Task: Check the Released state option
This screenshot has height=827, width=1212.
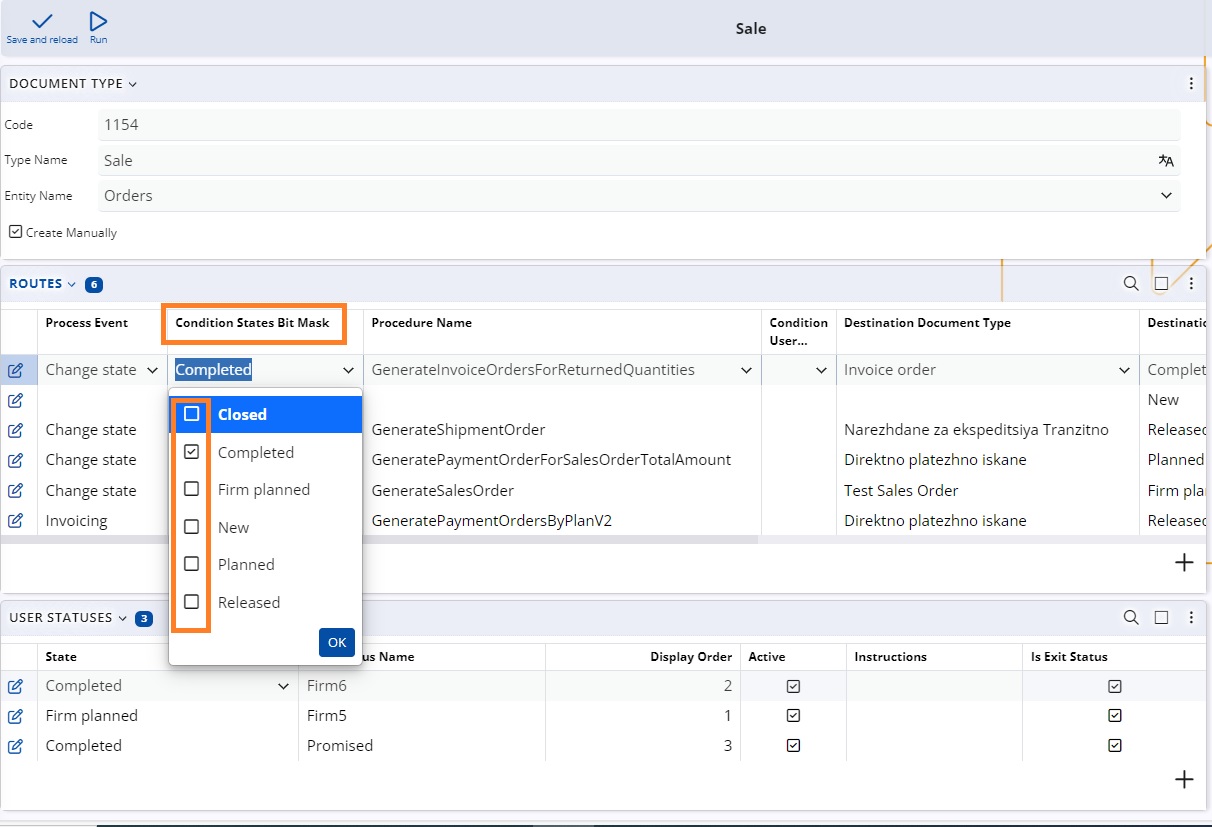Action: tap(192, 602)
